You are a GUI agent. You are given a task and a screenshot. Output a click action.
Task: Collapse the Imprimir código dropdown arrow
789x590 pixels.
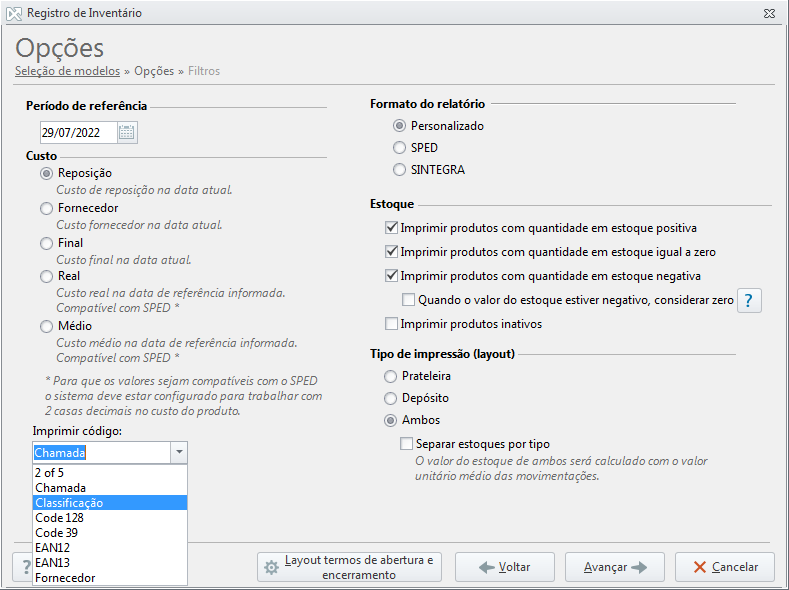pyautogui.click(x=179, y=453)
